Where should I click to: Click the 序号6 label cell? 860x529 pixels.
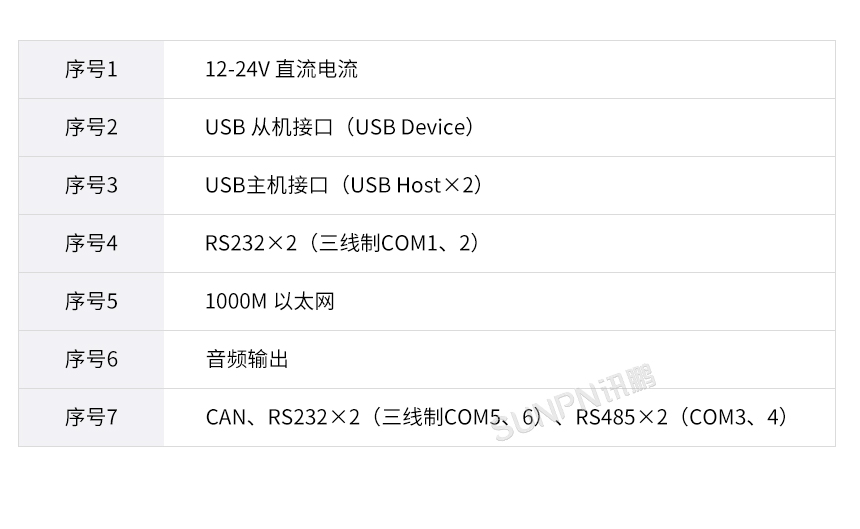pyautogui.click(x=91, y=359)
